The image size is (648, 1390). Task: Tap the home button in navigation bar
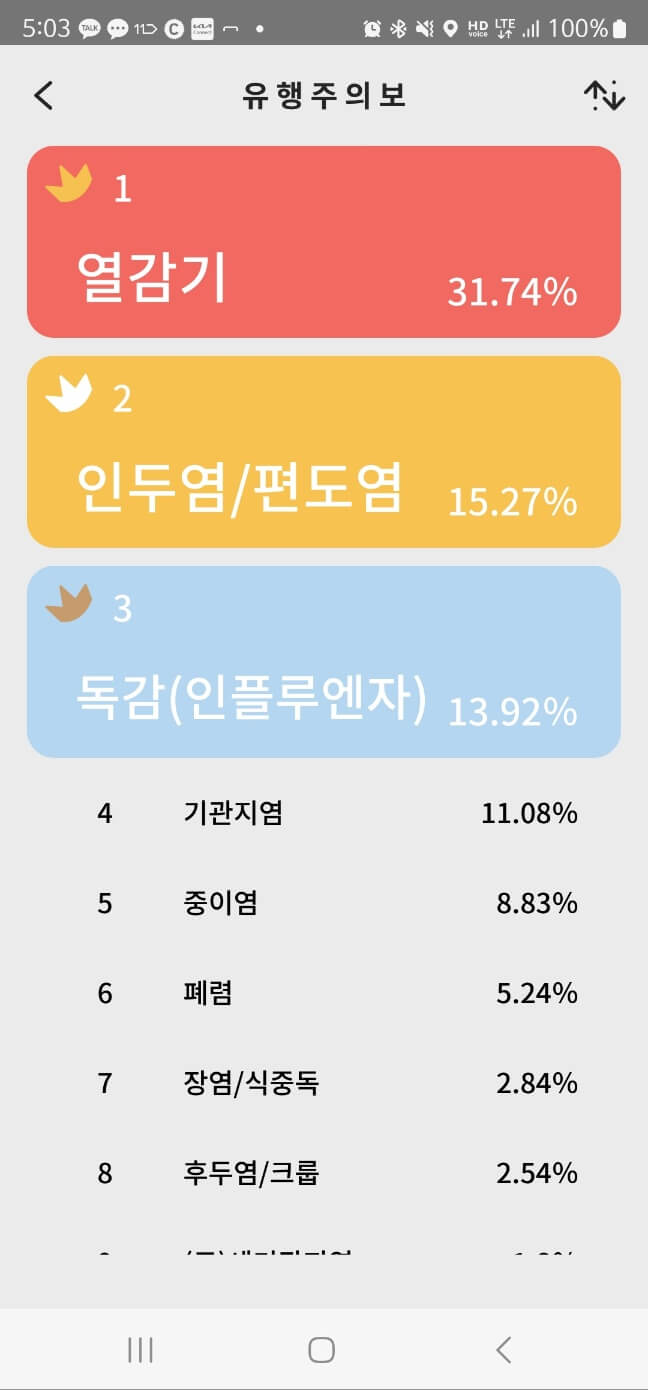320,1349
